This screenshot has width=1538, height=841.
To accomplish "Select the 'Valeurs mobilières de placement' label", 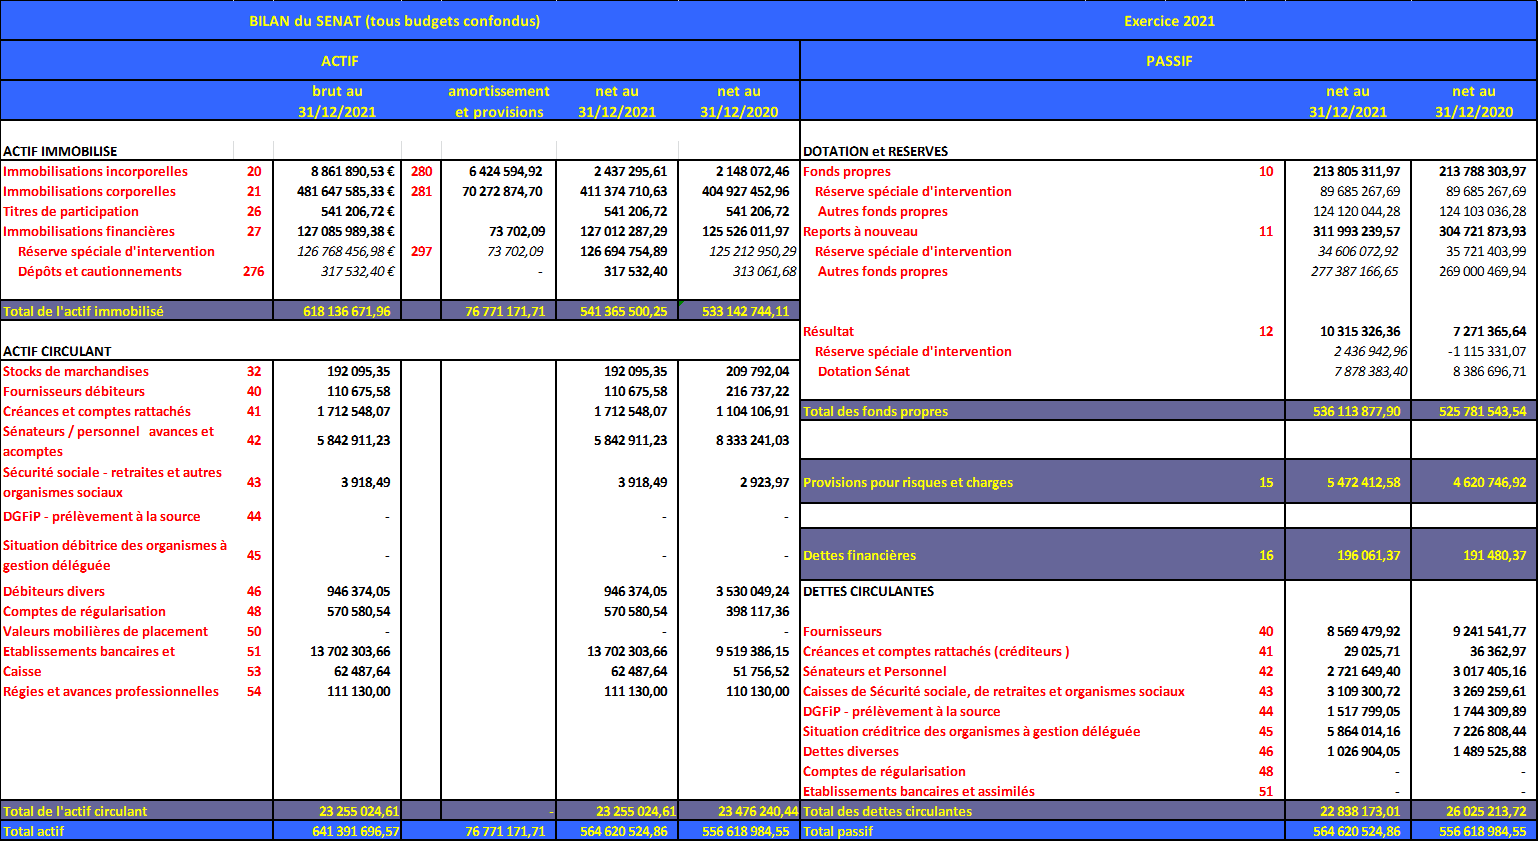I will pyautogui.click(x=105, y=631).
